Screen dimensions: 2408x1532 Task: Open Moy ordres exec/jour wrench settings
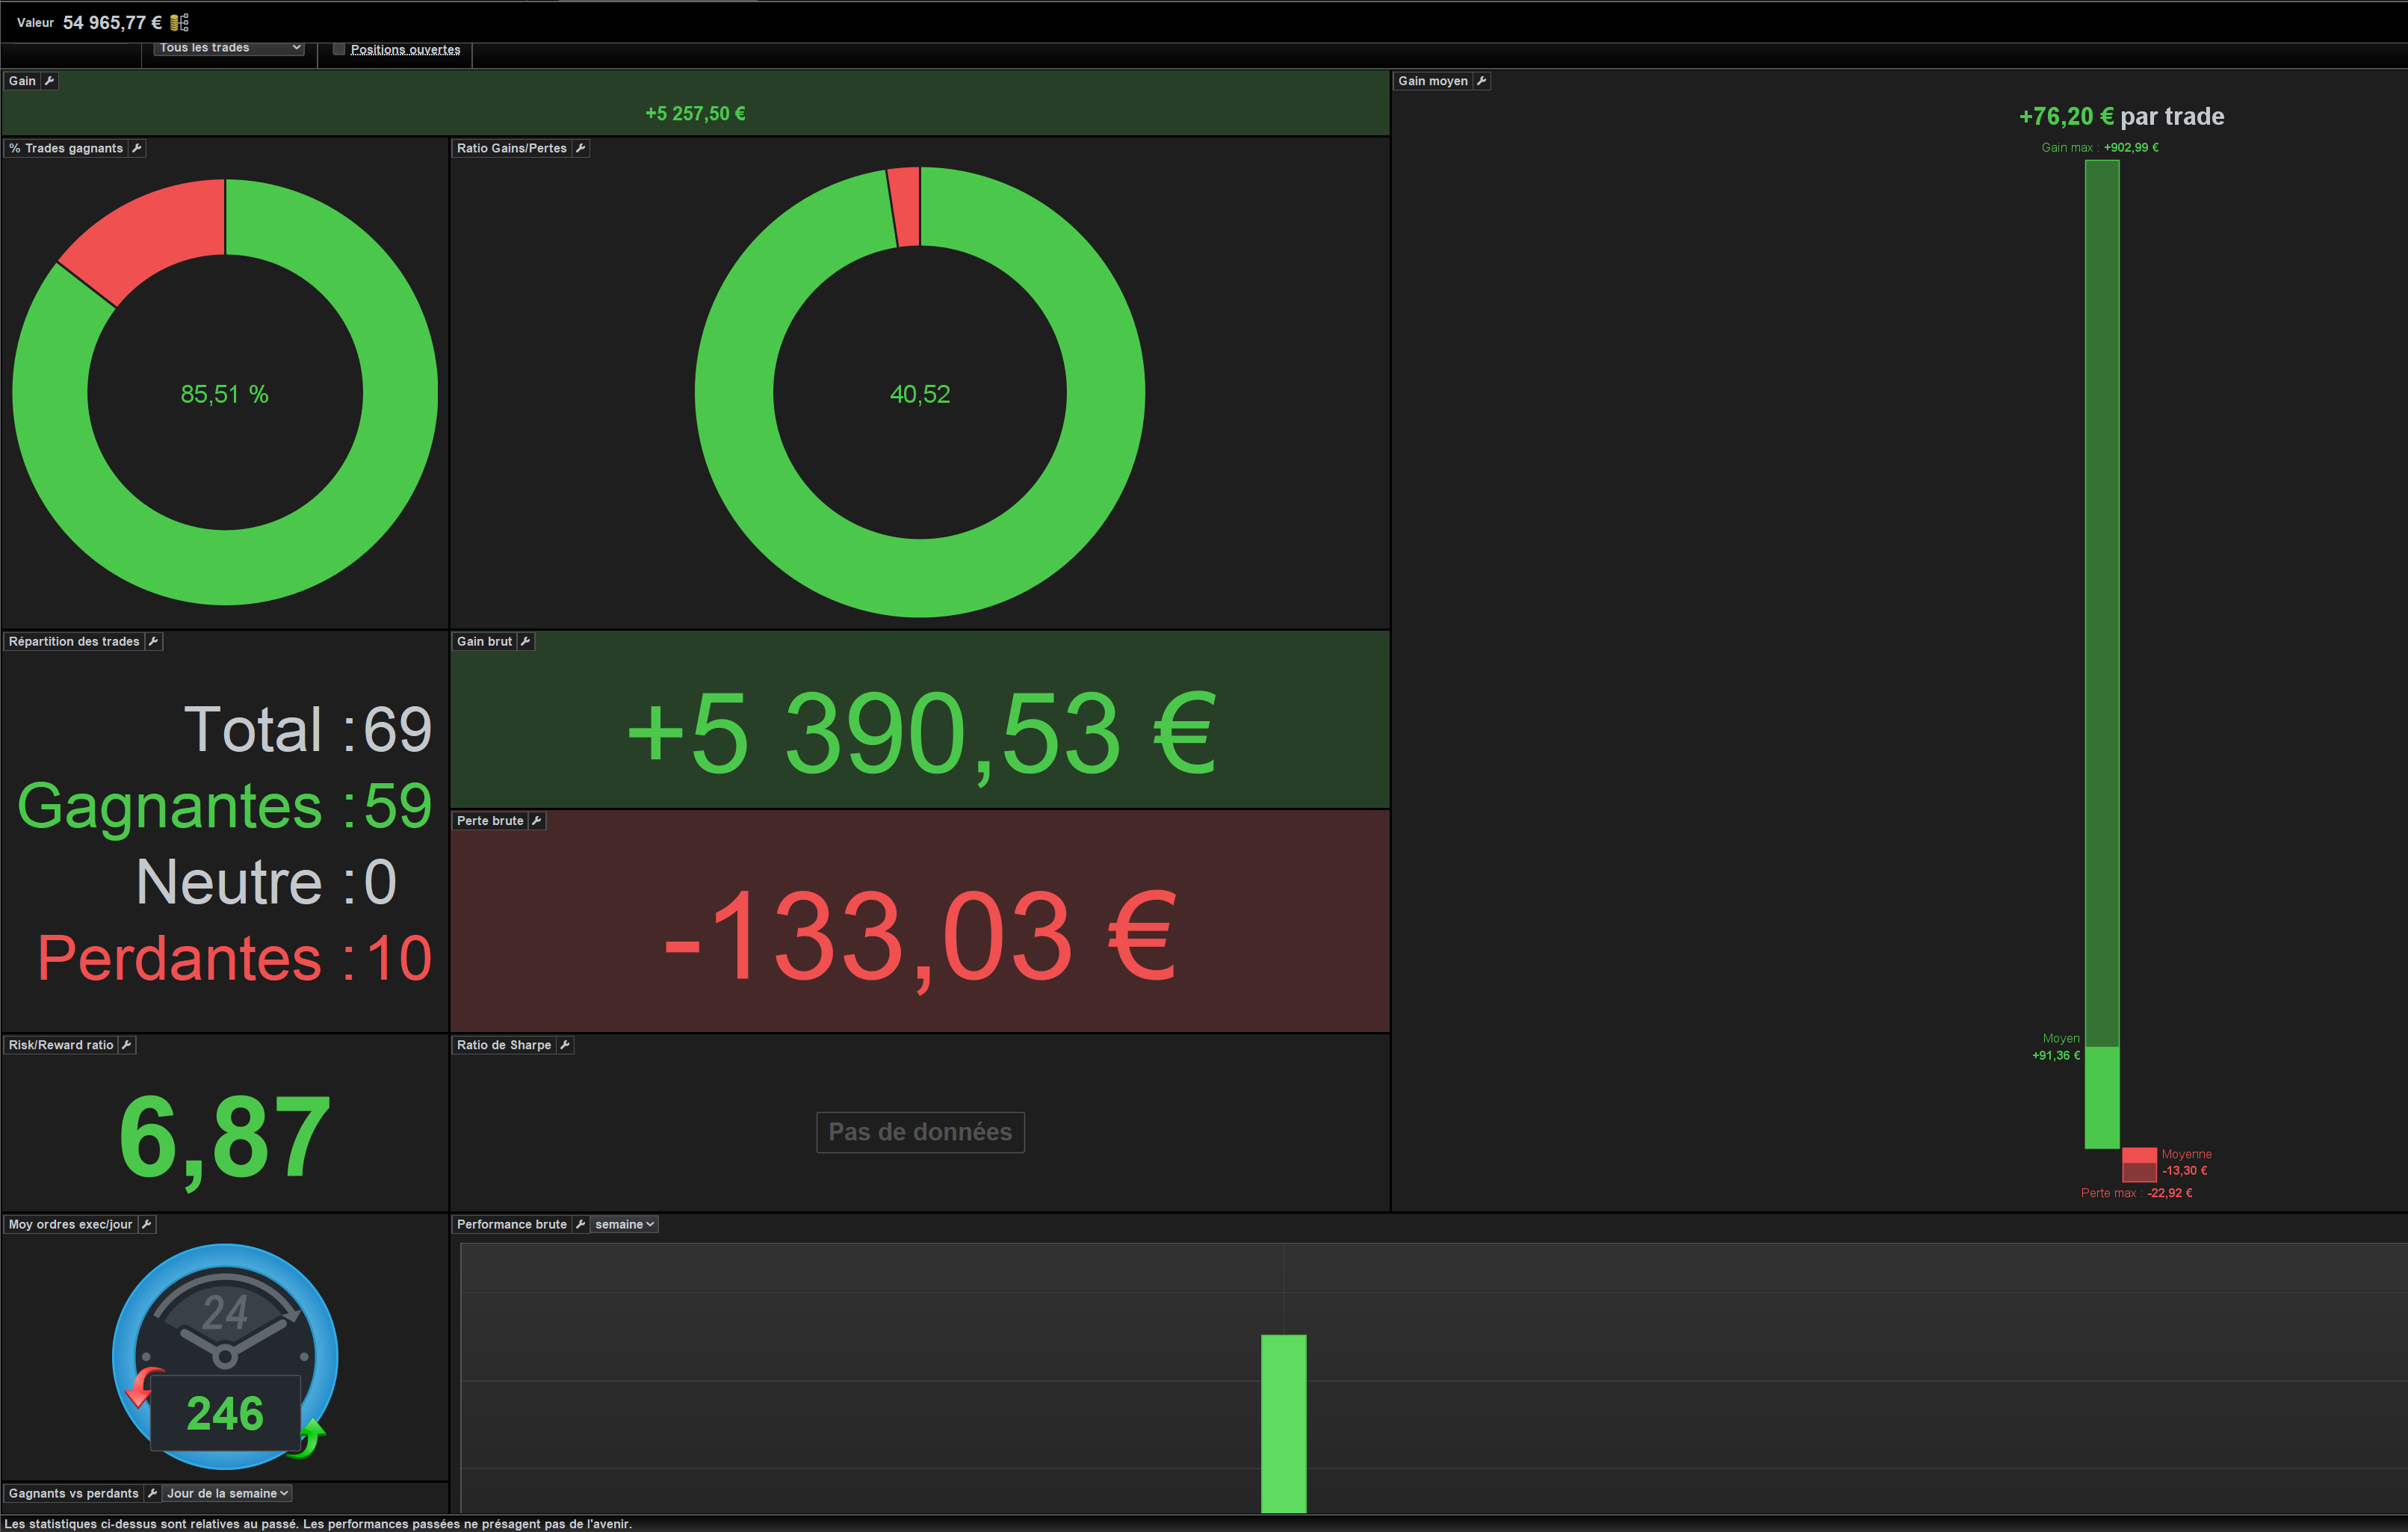[146, 1224]
